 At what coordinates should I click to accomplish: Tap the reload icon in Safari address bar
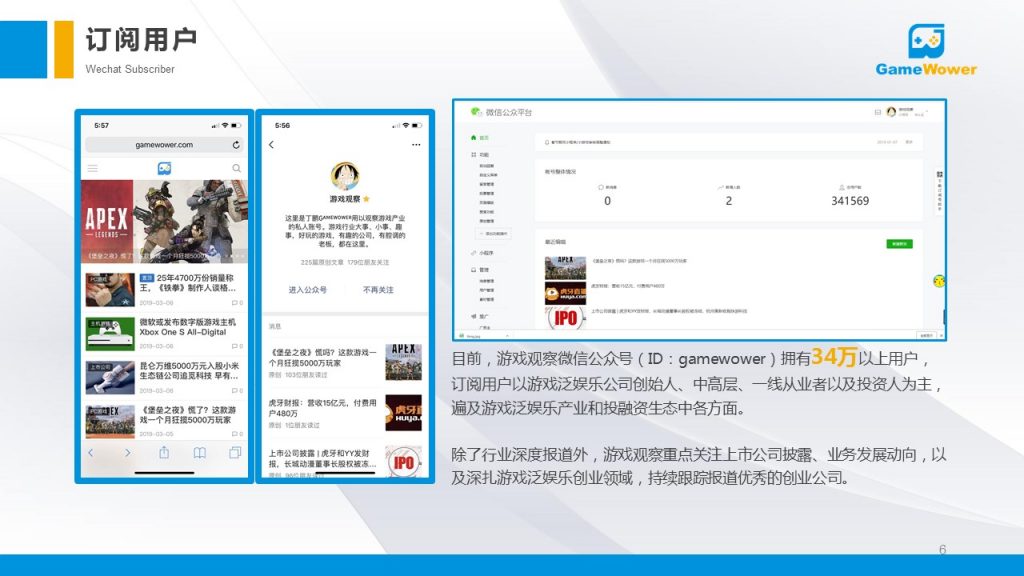pyautogui.click(x=236, y=144)
